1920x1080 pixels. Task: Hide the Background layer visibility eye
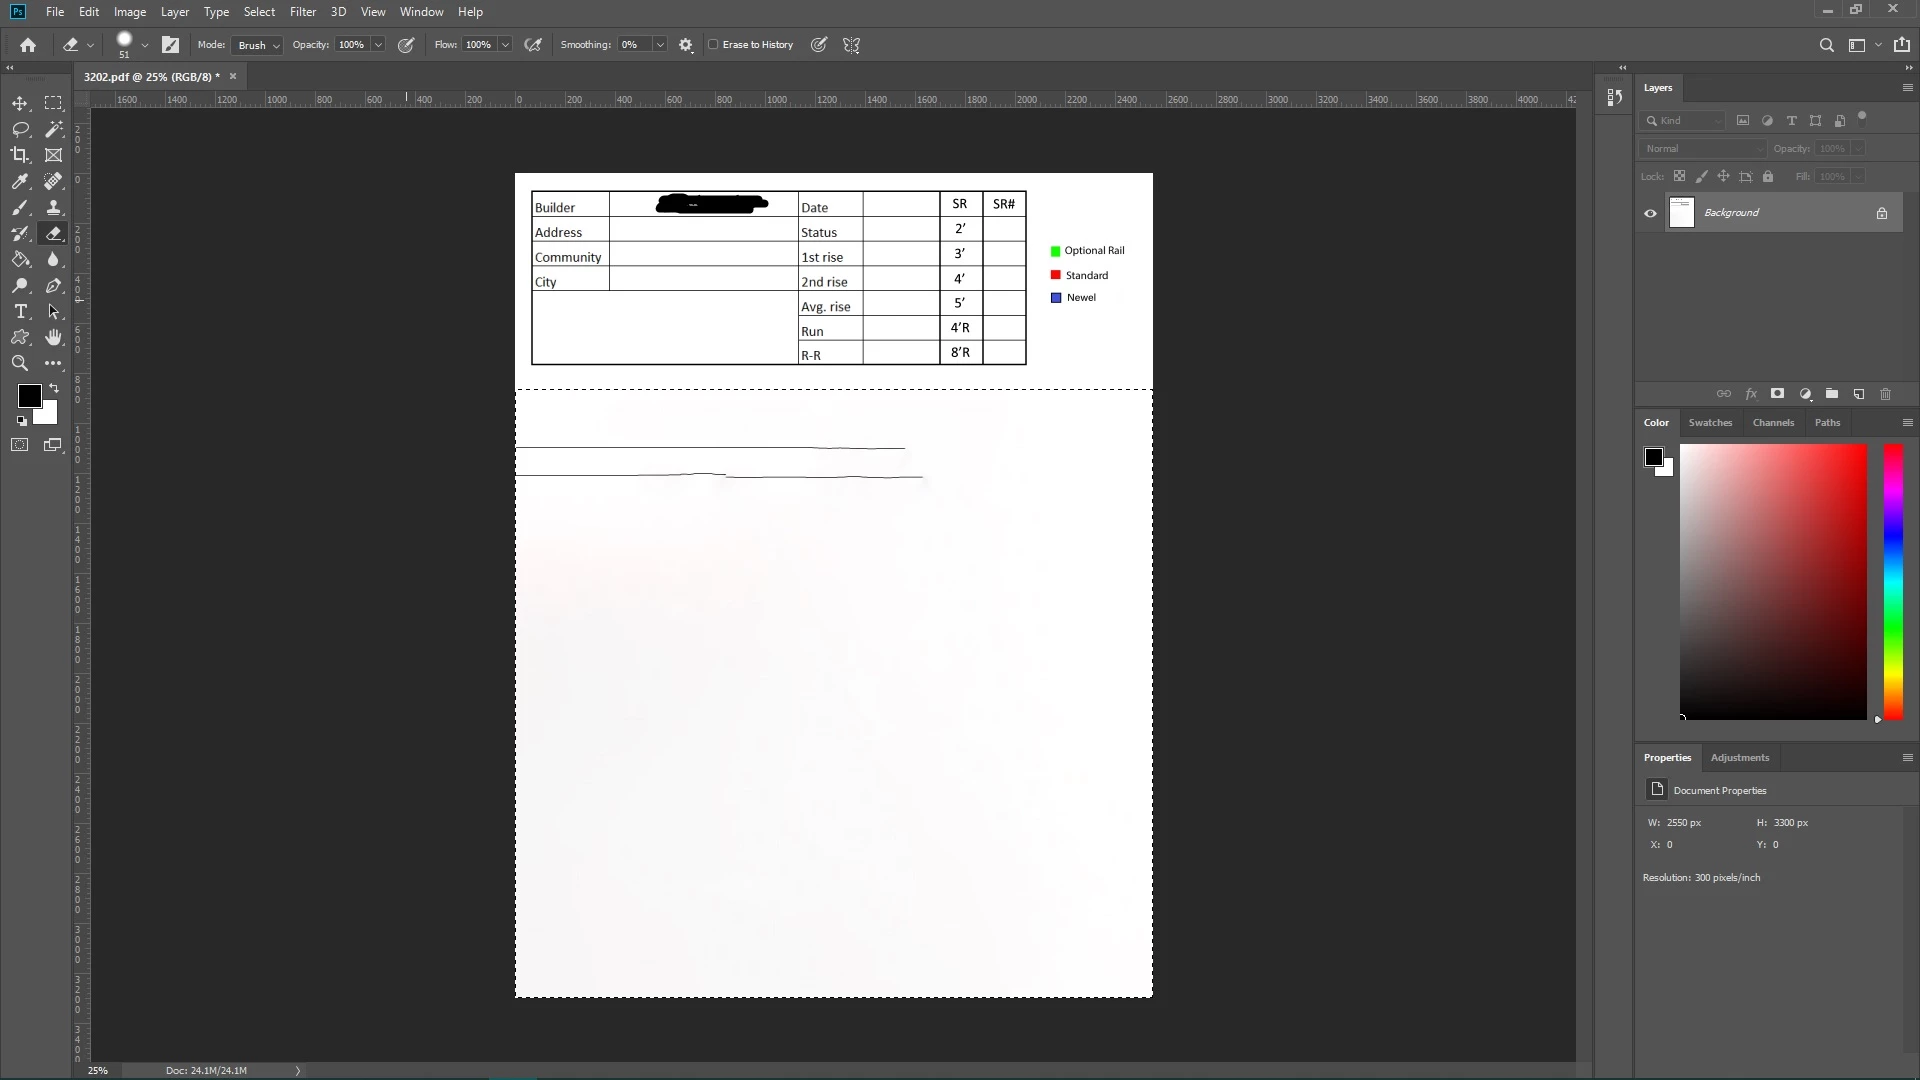tap(1651, 213)
